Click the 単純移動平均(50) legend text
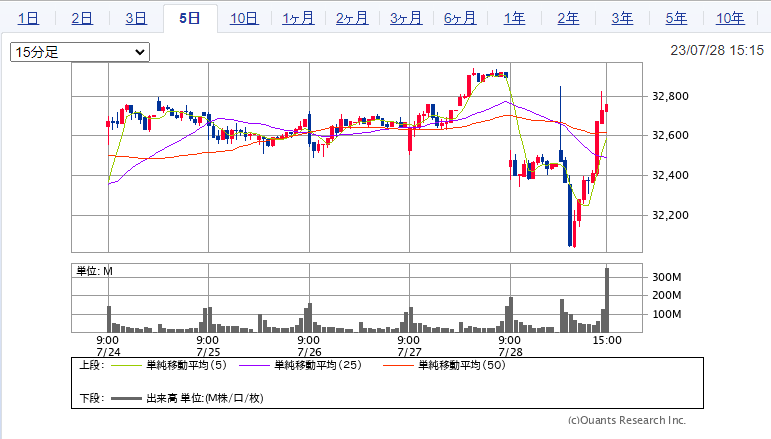Viewport: 771px width, 439px height. tap(462, 365)
